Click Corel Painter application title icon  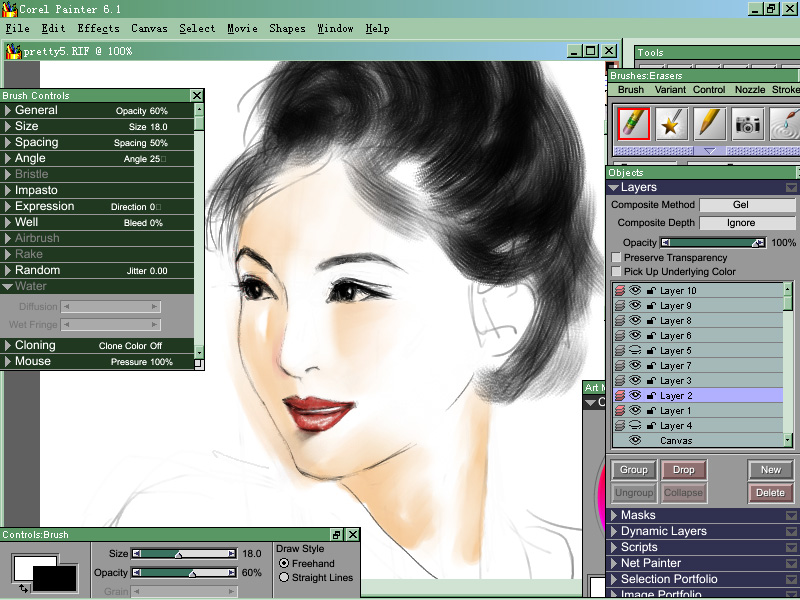tap(10, 9)
